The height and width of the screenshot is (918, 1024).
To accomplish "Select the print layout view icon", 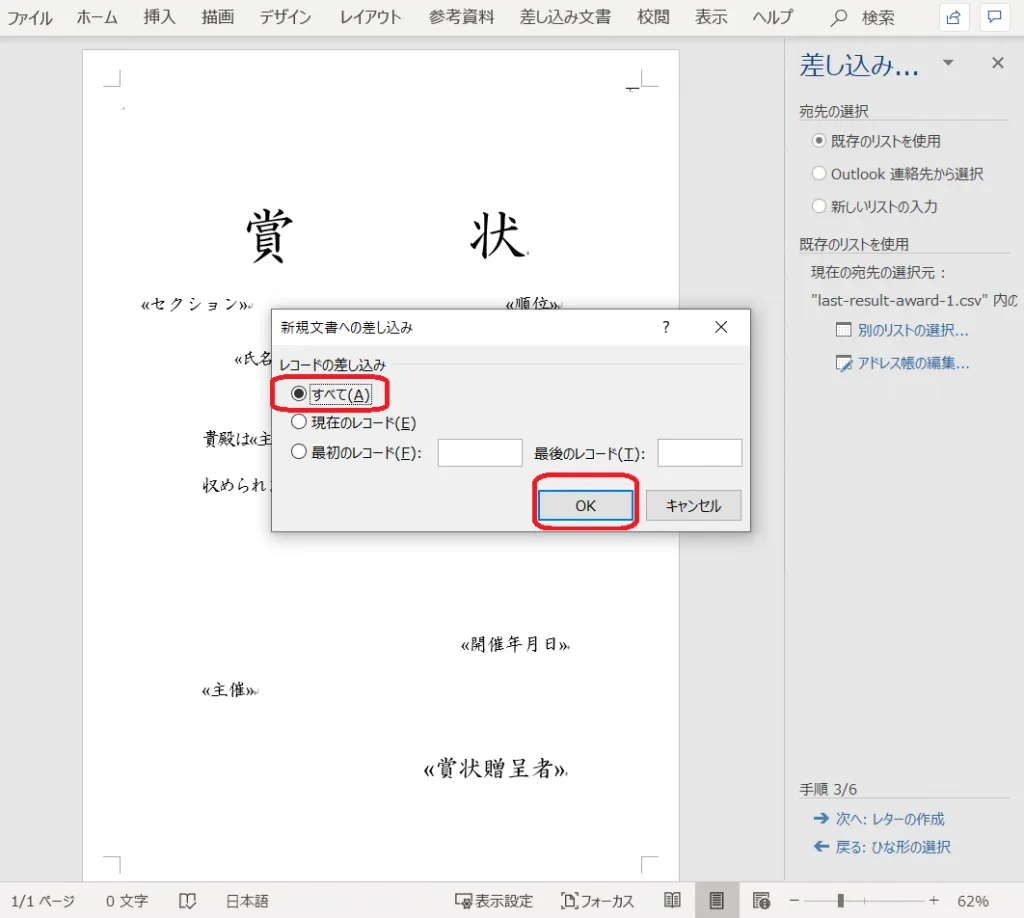I will (716, 900).
